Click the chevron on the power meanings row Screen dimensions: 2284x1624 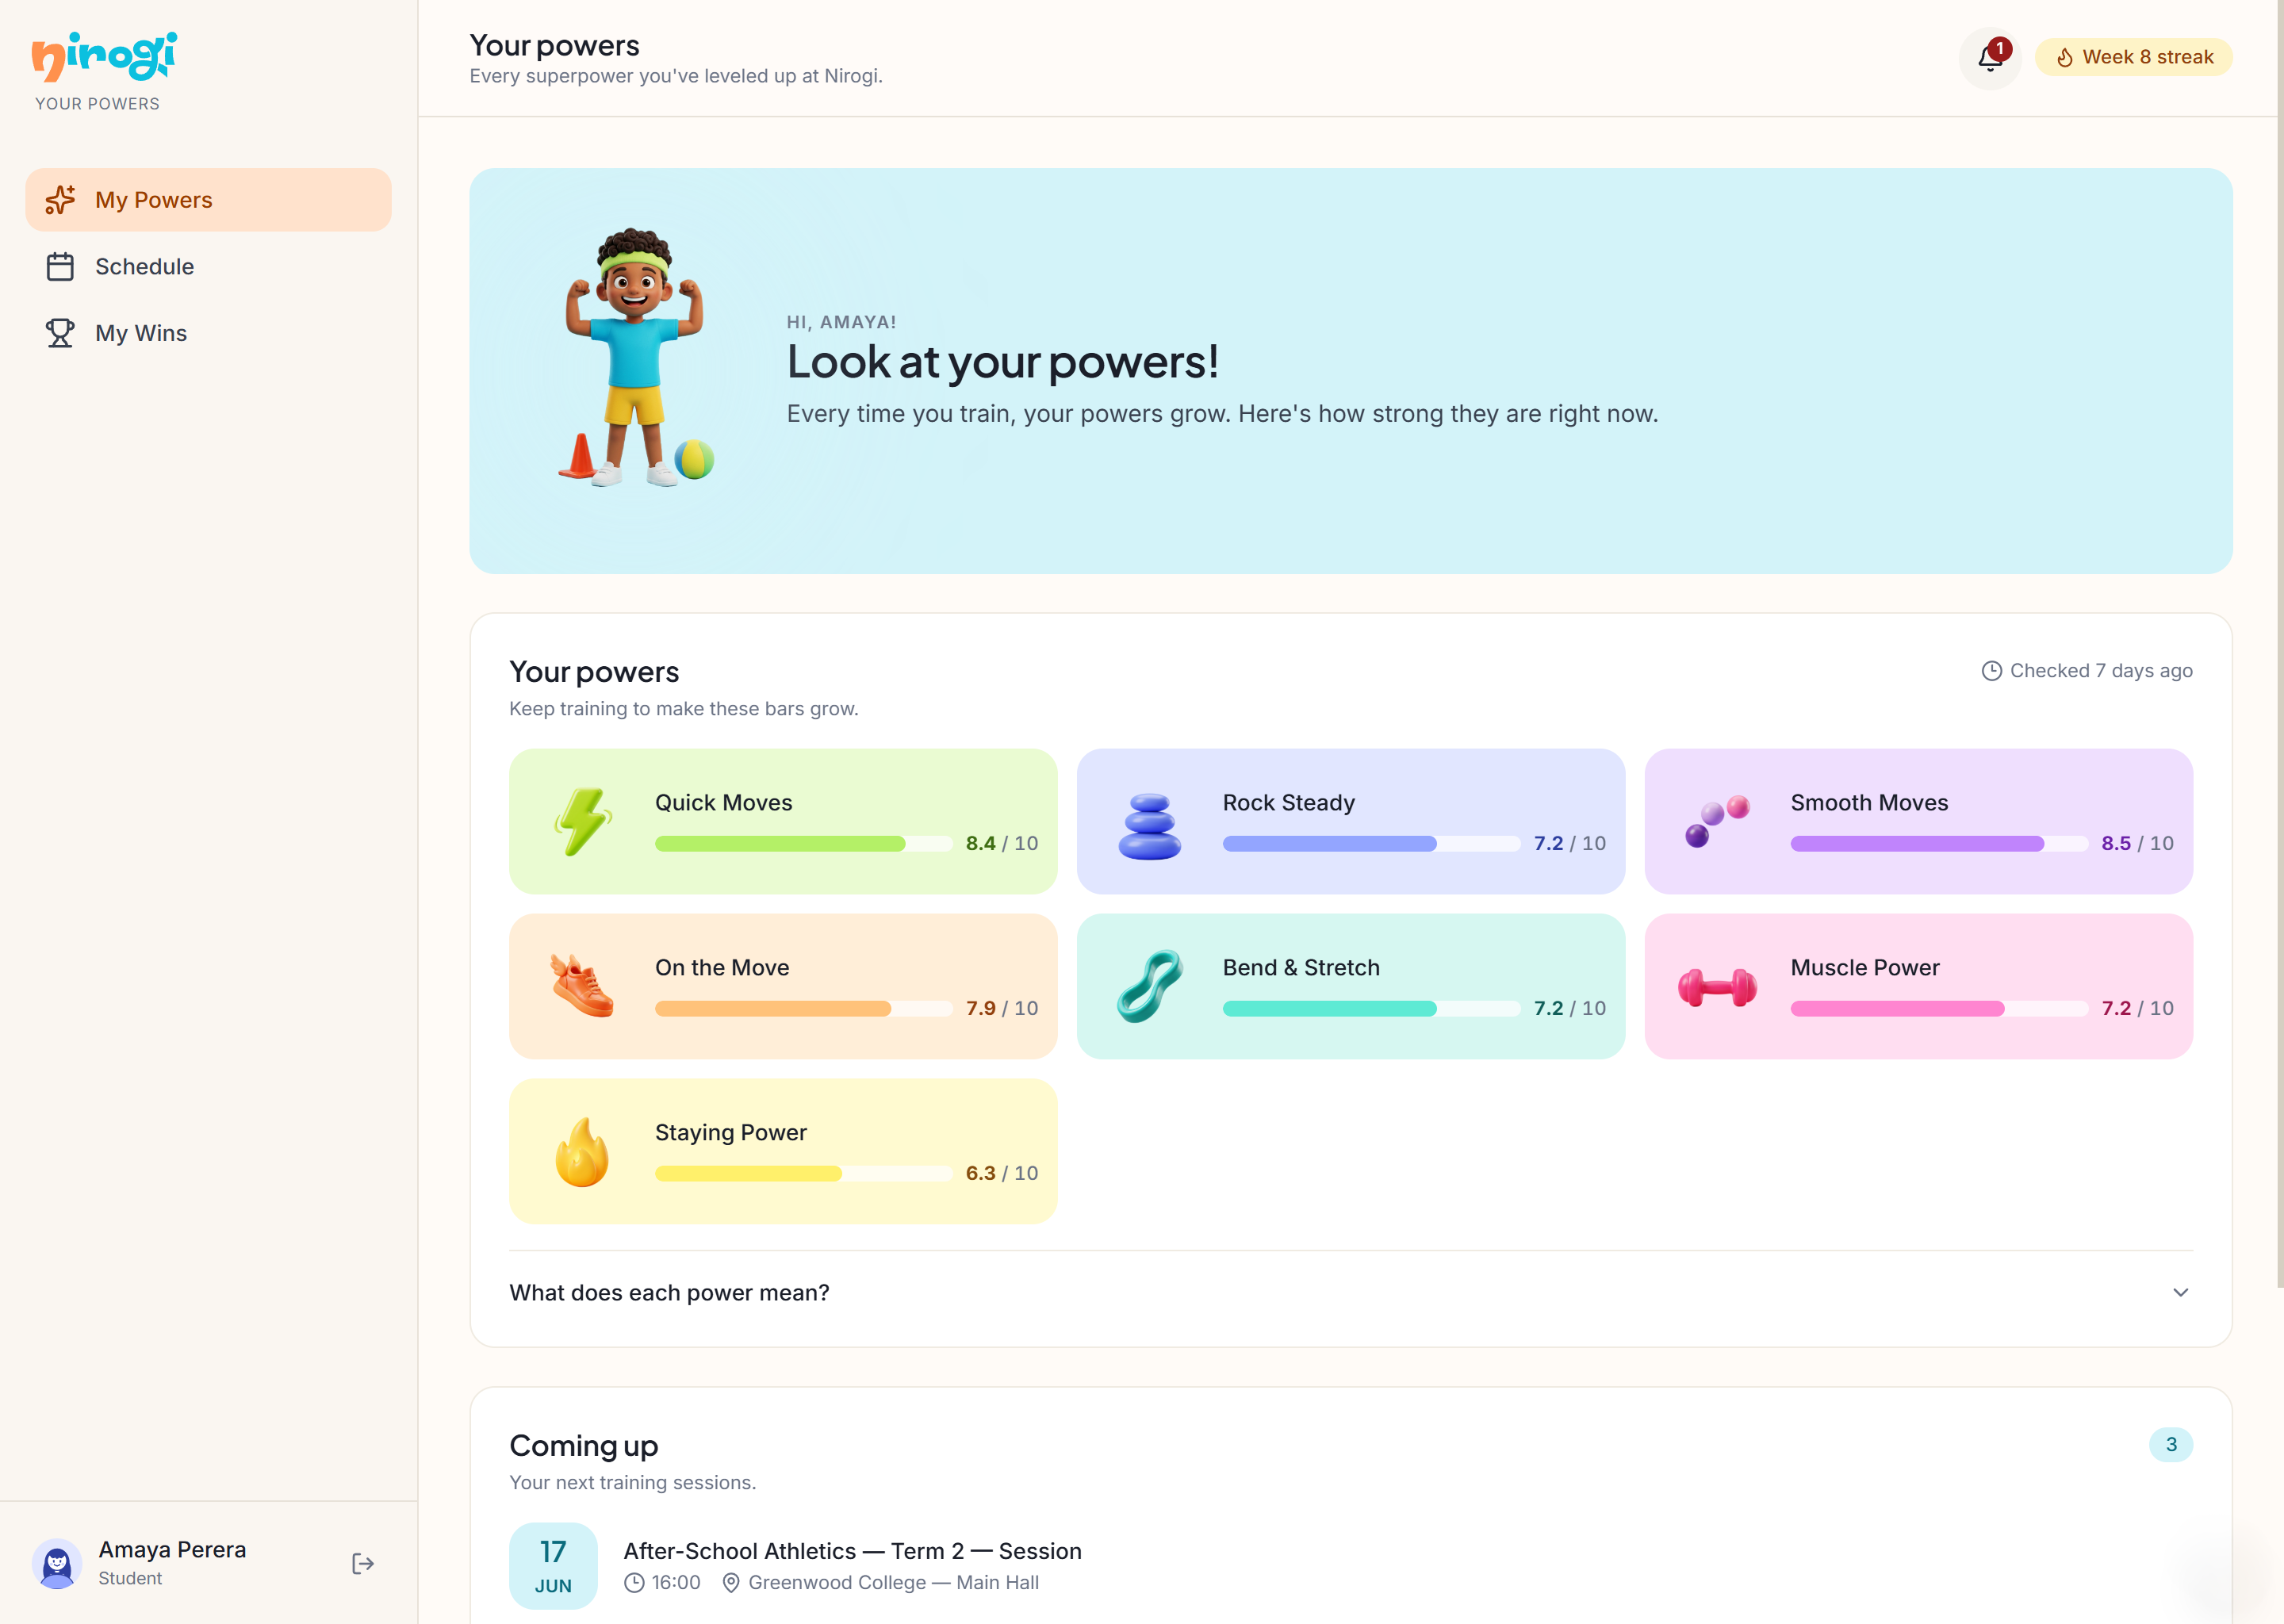pos(2180,1293)
